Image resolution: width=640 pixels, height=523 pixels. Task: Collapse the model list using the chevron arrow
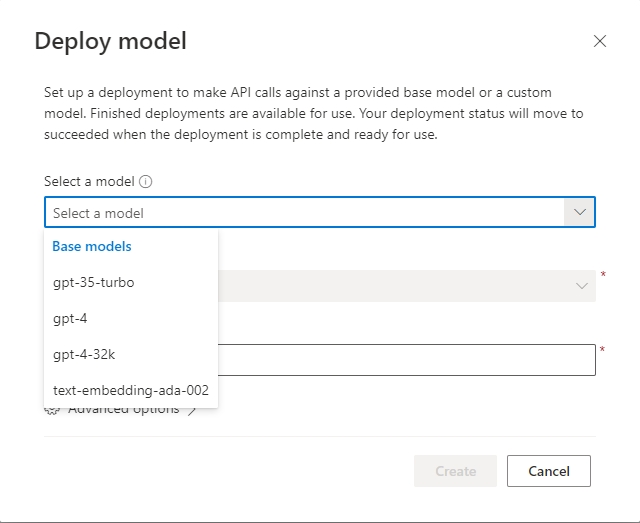(580, 213)
